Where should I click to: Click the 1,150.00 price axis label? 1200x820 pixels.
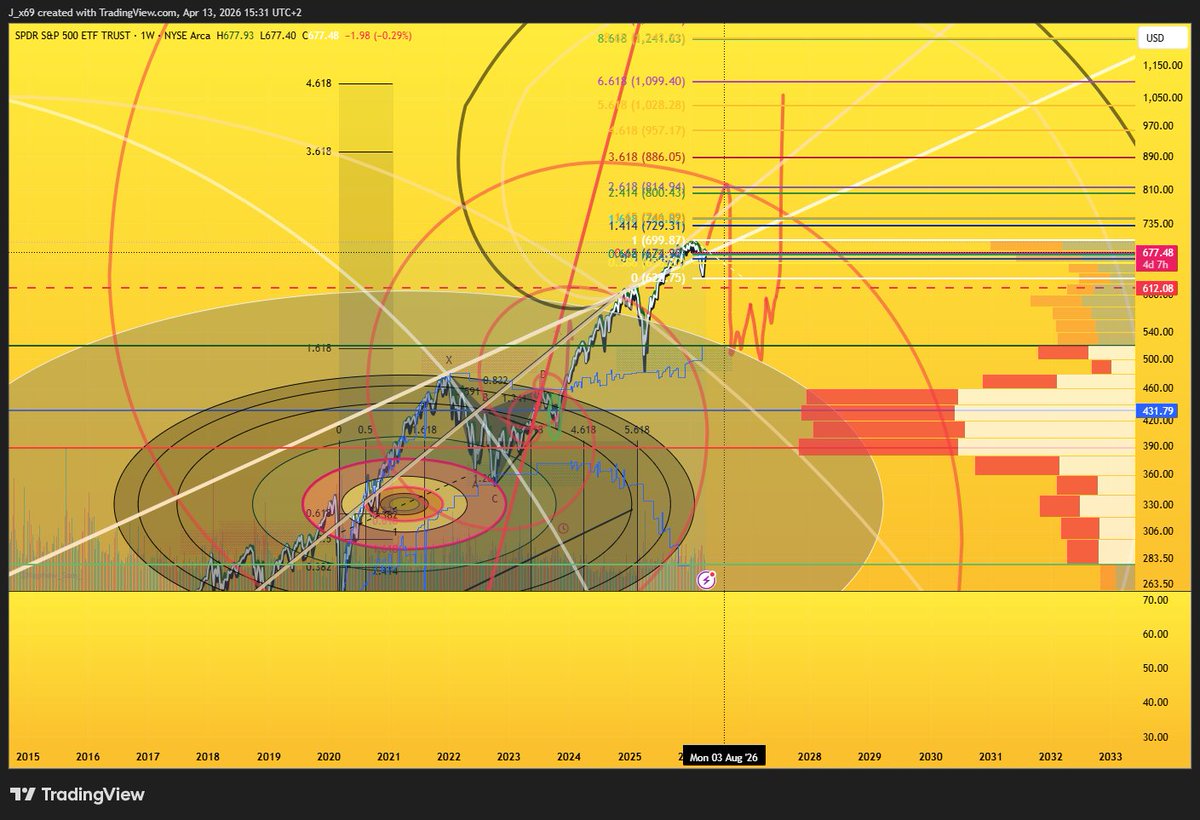[x=1165, y=65]
